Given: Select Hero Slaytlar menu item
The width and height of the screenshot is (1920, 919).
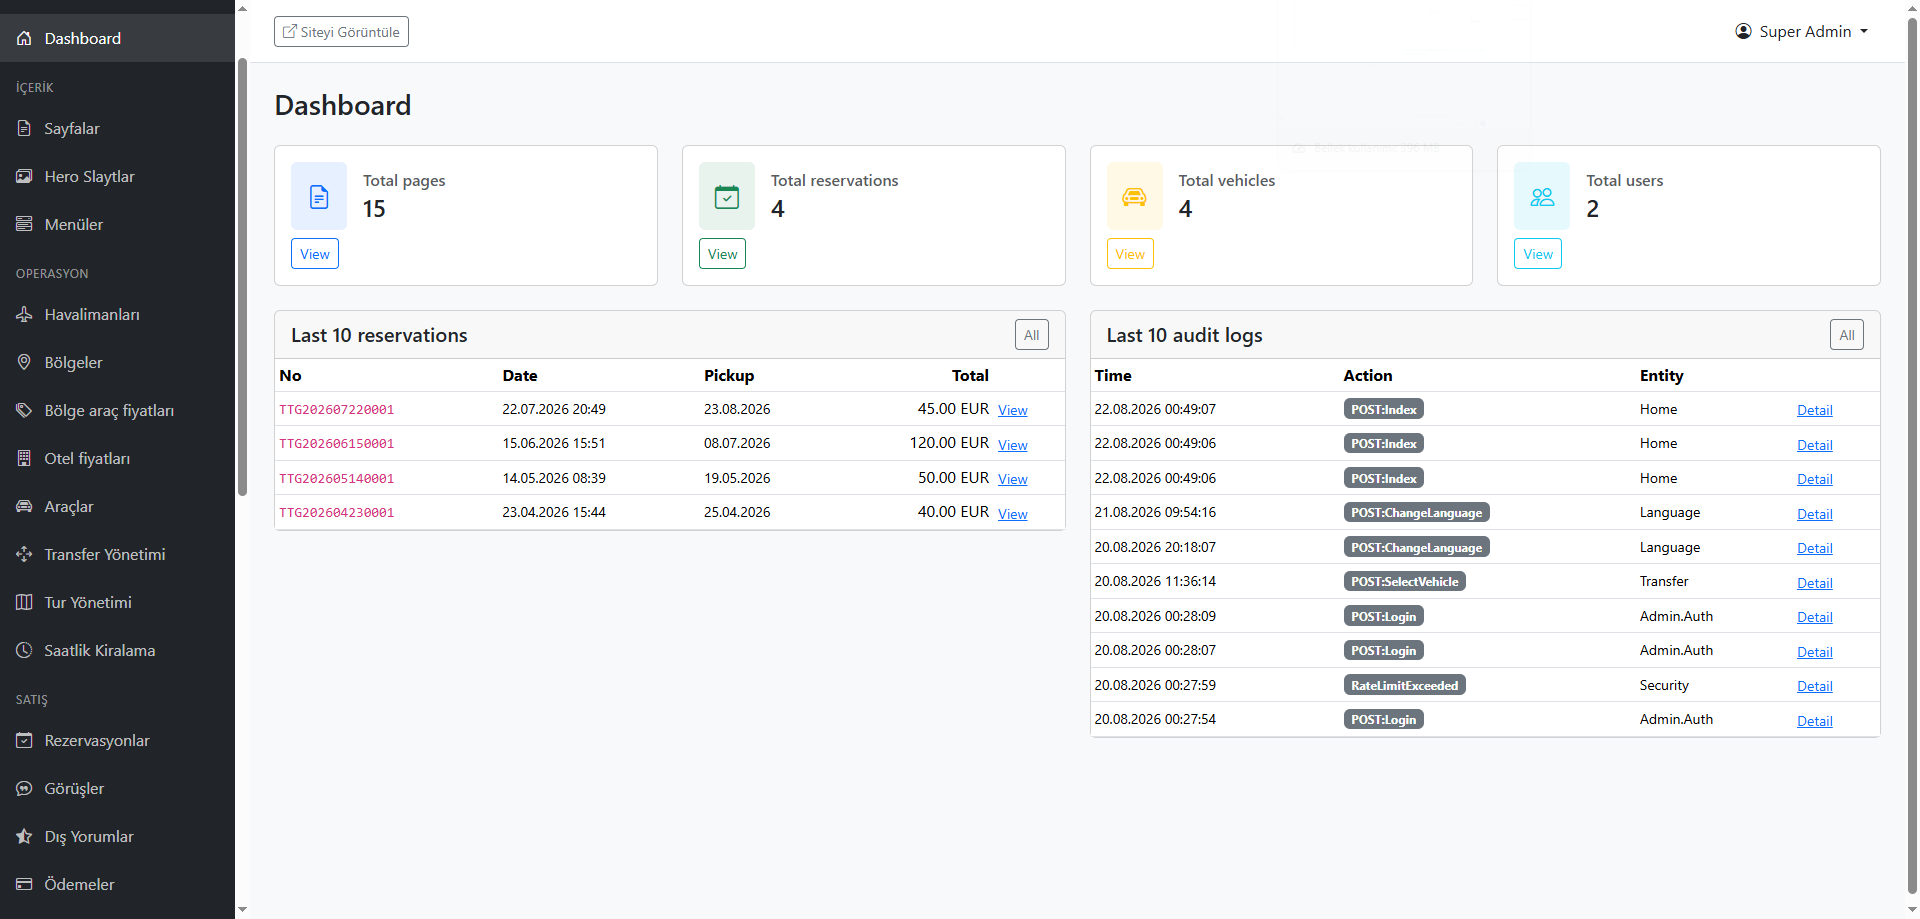Looking at the screenshot, I should pos(117,176).
